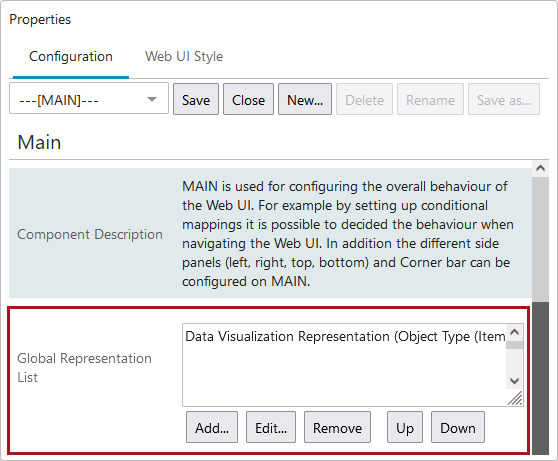Viewport: 558px width, 461px height.
Task: Edit the selected representation entry
Action: 271,427
